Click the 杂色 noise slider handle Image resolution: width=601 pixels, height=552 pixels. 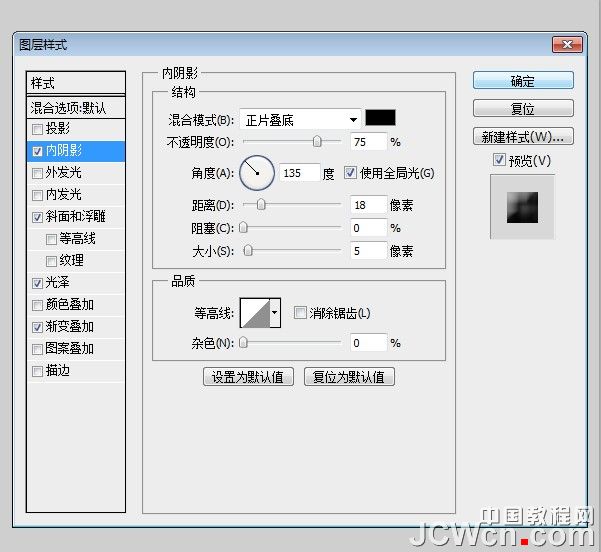point(243,342)
